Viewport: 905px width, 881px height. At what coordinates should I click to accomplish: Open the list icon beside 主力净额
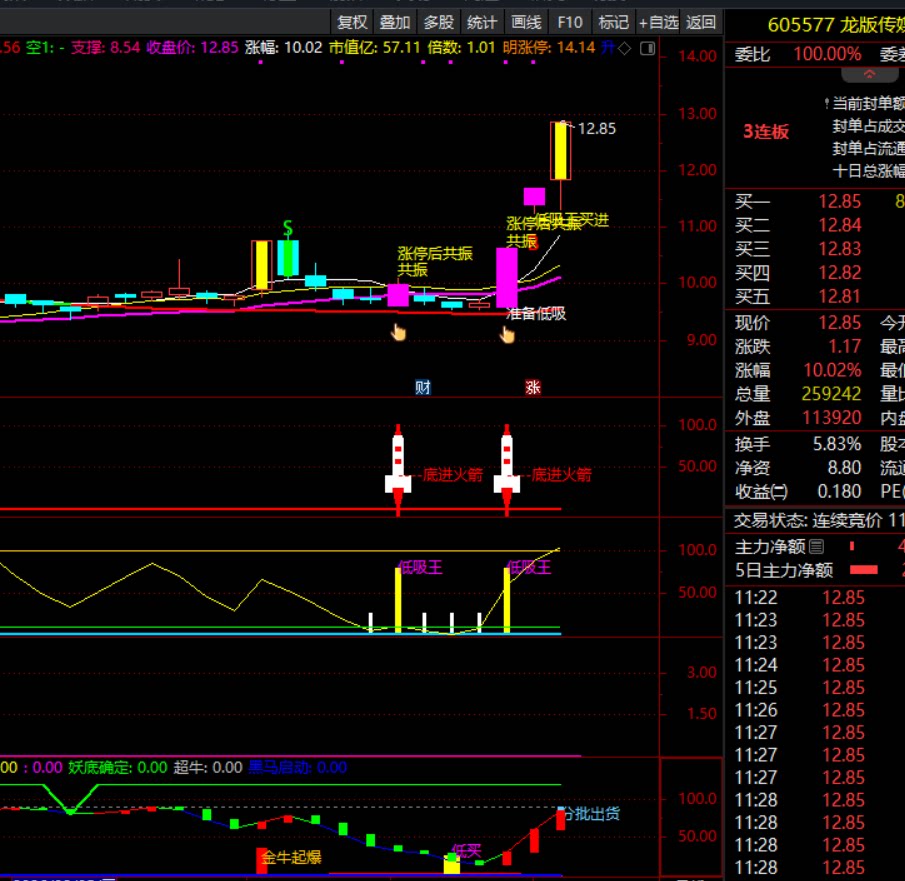tap(816, 546)
